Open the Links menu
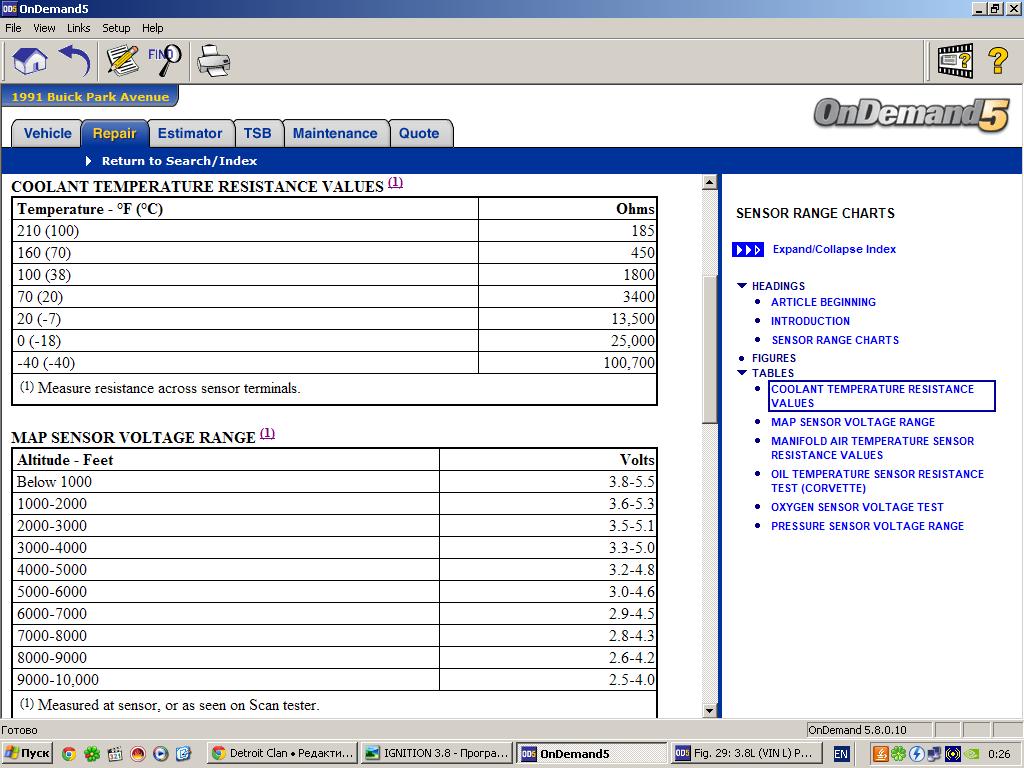1024x768 pixels. pyautogui.click(x=78, y=28)
